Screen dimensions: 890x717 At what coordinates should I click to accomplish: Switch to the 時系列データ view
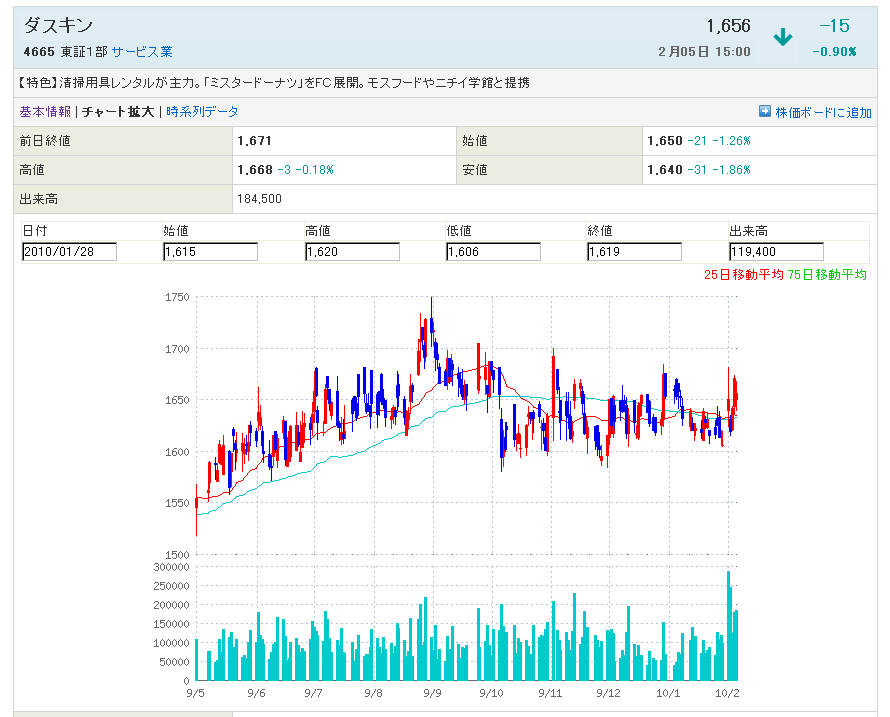coord(202,112)
